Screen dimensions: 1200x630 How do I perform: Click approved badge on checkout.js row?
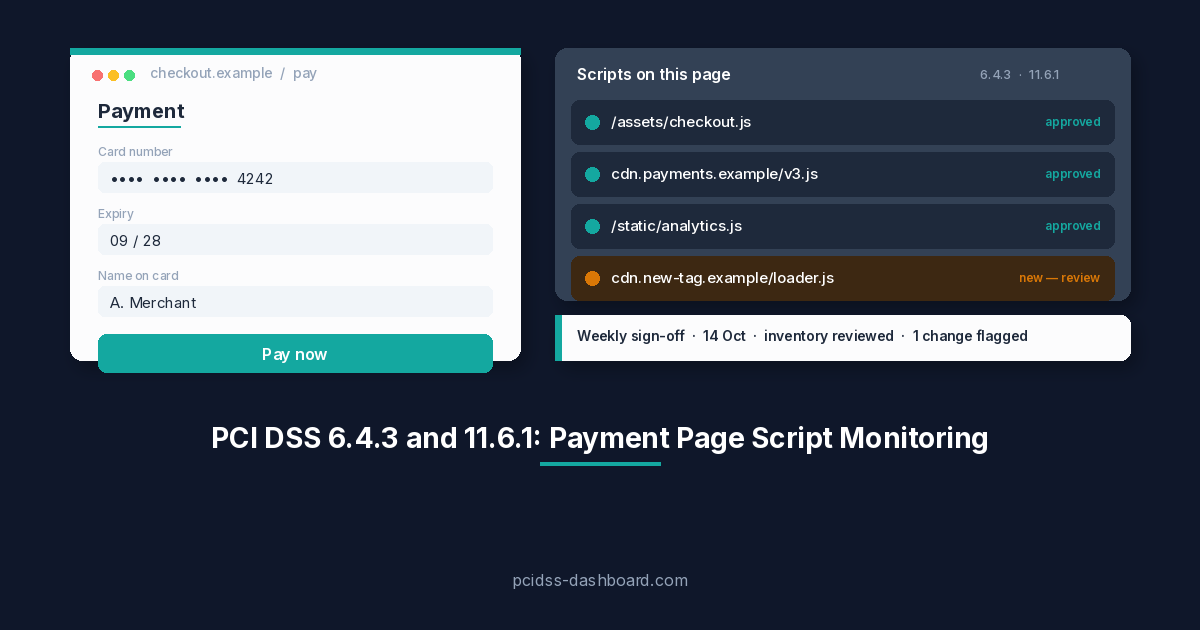pos(1073,122)
